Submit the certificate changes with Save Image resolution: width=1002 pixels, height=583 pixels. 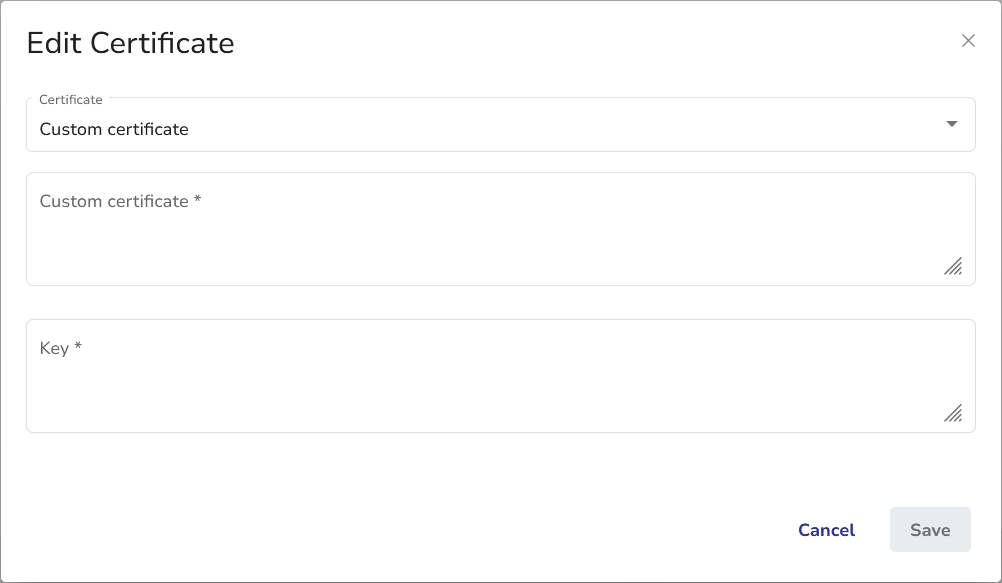click(929, 530)
